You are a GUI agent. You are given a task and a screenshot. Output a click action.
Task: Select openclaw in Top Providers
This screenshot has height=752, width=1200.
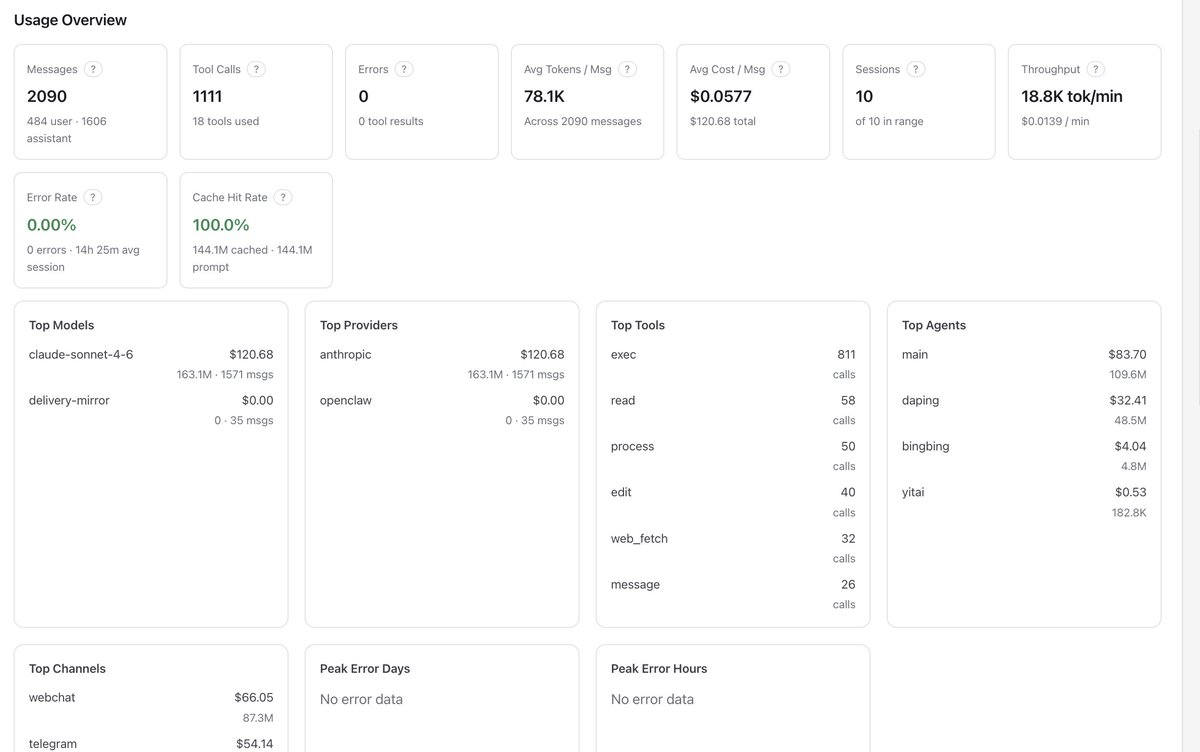click(x=346, y=401)
